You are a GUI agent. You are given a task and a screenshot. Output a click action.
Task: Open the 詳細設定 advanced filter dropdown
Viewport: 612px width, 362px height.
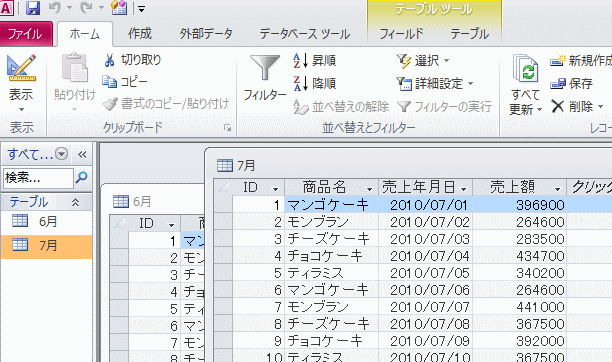pyautogui.click(x=435, y=83)
